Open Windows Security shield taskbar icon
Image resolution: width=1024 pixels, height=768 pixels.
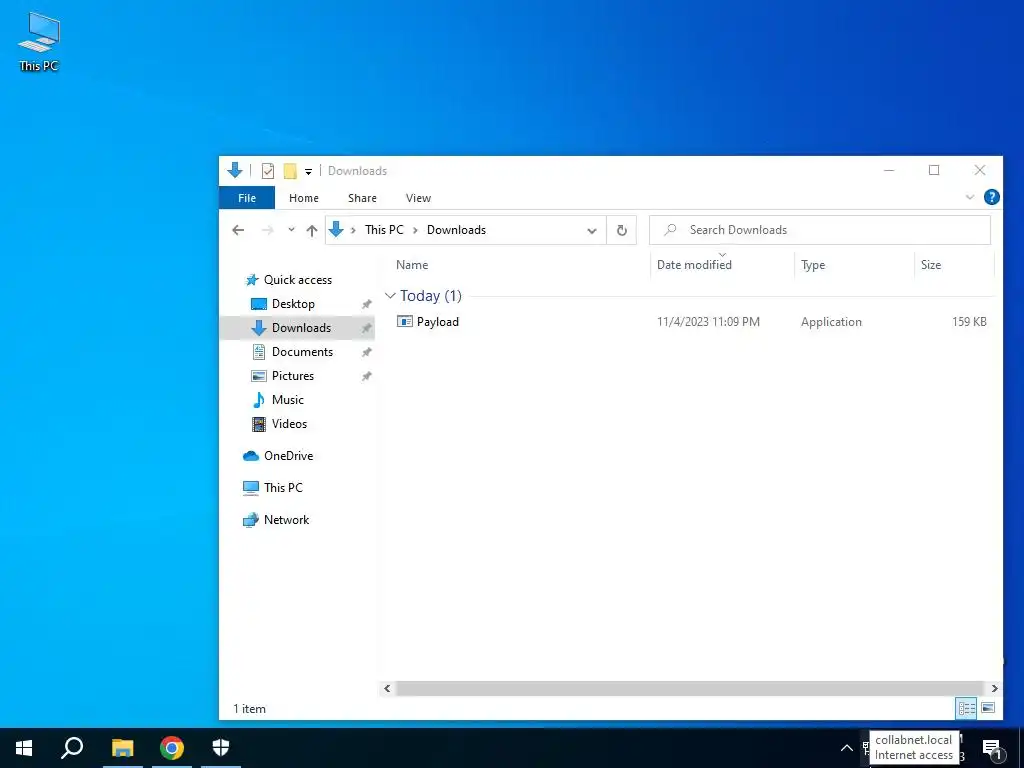point(221,748)
